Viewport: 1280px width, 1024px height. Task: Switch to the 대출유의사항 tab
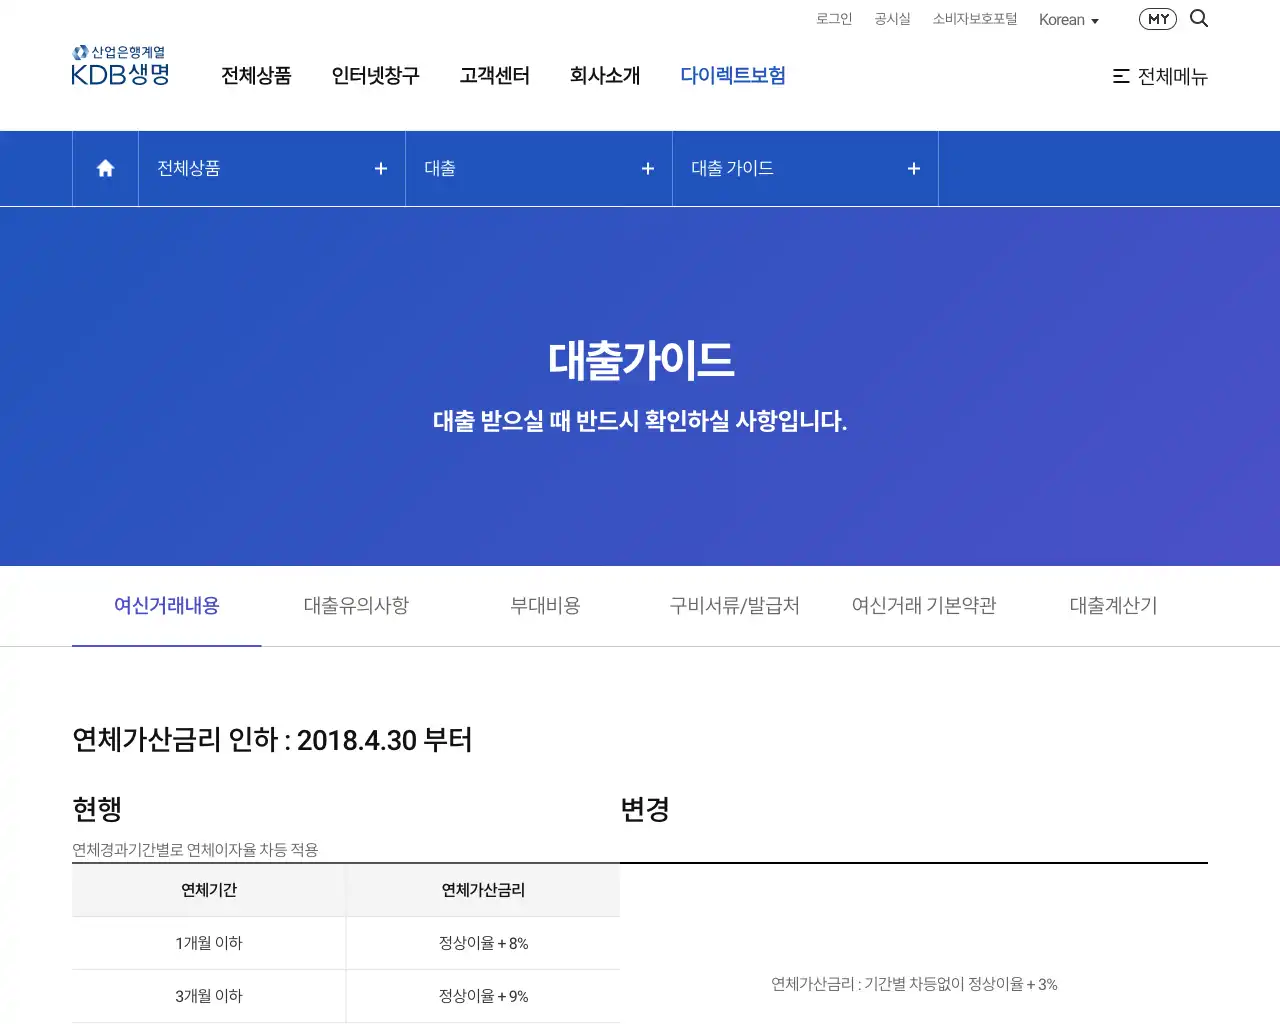[x=356, y=606]
